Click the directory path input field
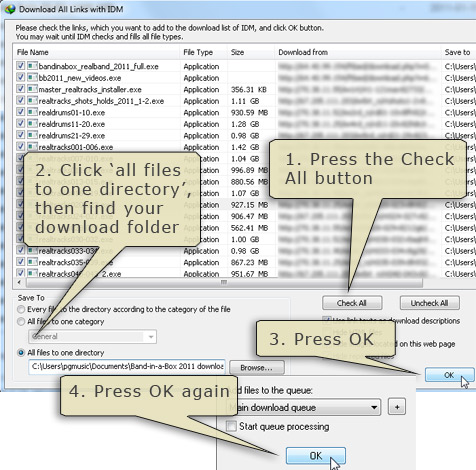Viewport: 476px width, 470px height. (127, 367)
